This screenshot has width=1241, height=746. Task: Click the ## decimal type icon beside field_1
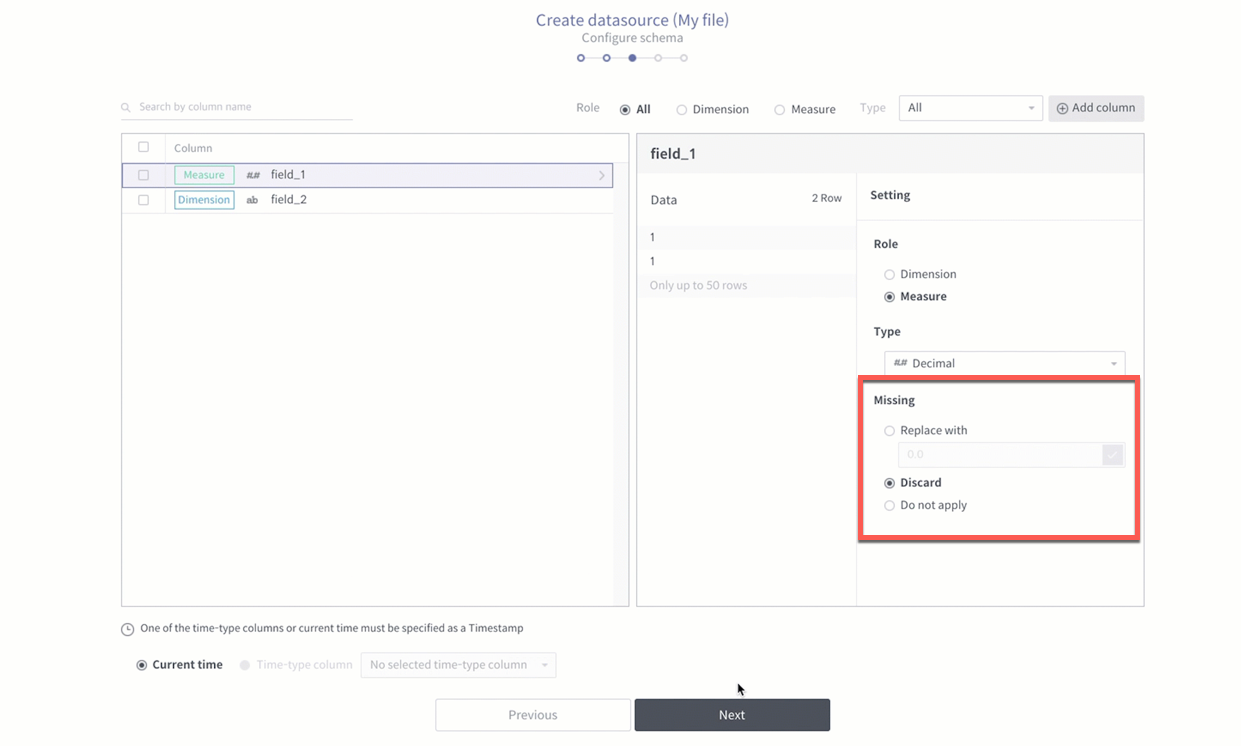[253, 174]
